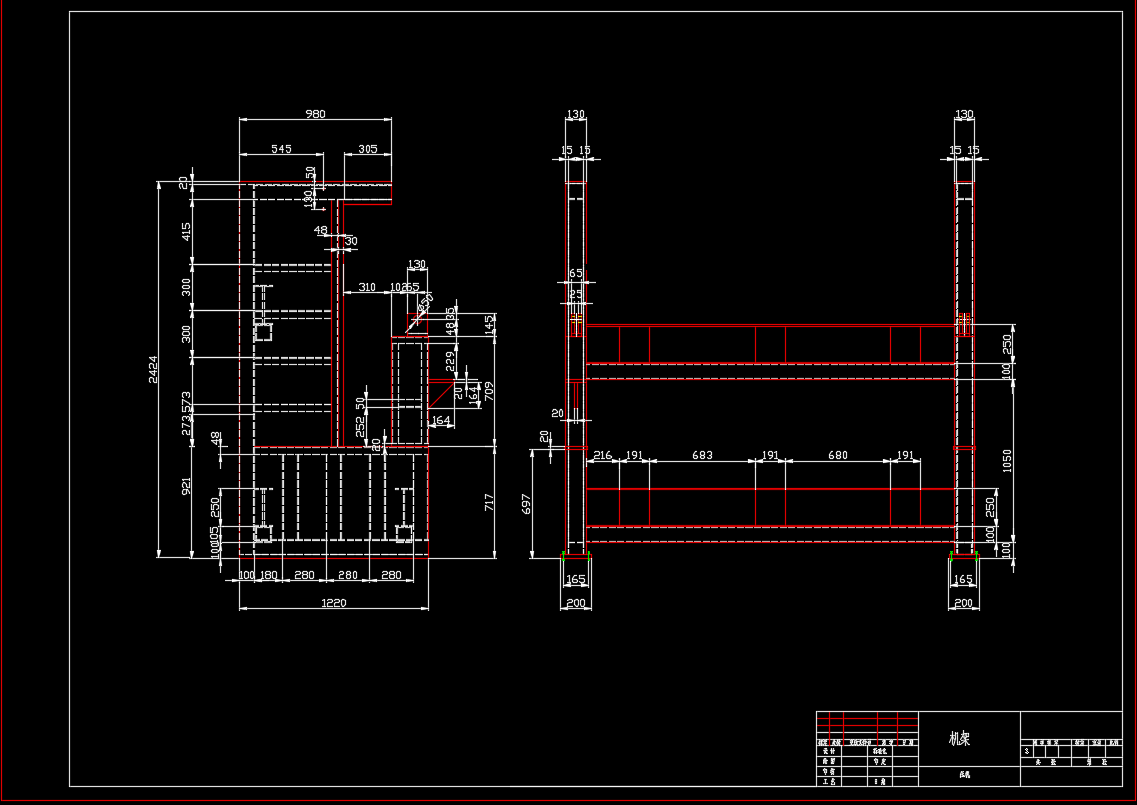Viewport: 1137px width, 805px height.
Task: Select the 252 dimension text
Action: tap(361, 429)
